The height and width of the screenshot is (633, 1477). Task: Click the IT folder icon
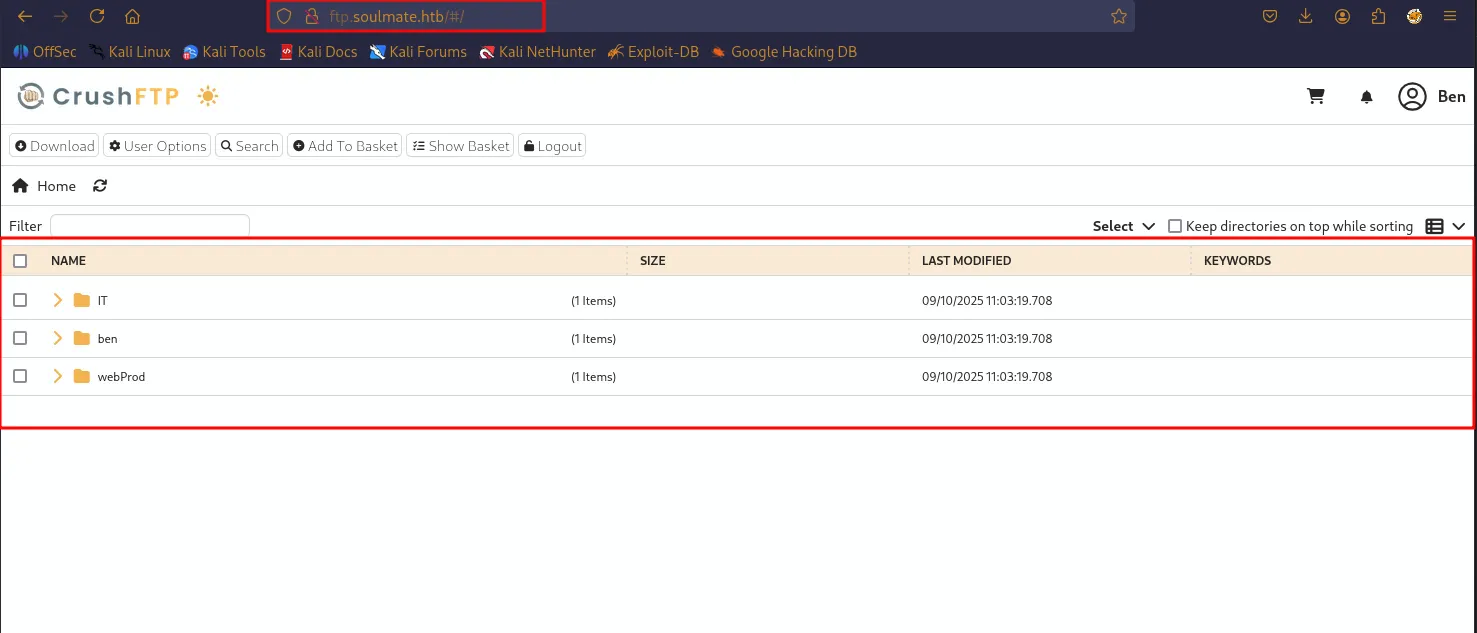coord(82,300)
